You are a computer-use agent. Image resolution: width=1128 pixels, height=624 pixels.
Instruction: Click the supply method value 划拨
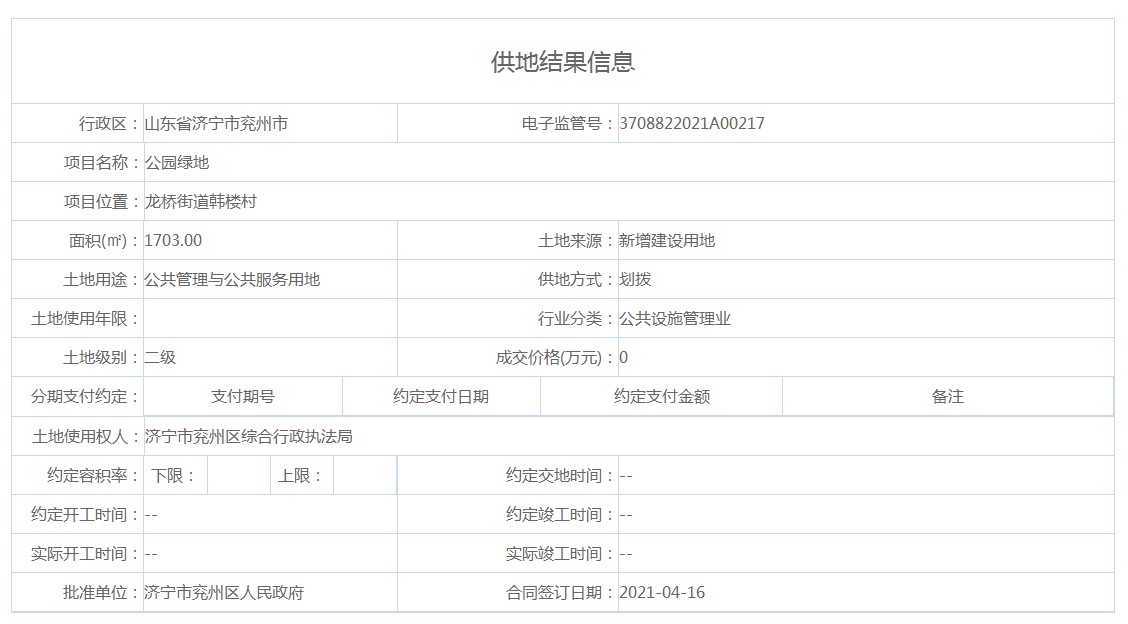635,280
